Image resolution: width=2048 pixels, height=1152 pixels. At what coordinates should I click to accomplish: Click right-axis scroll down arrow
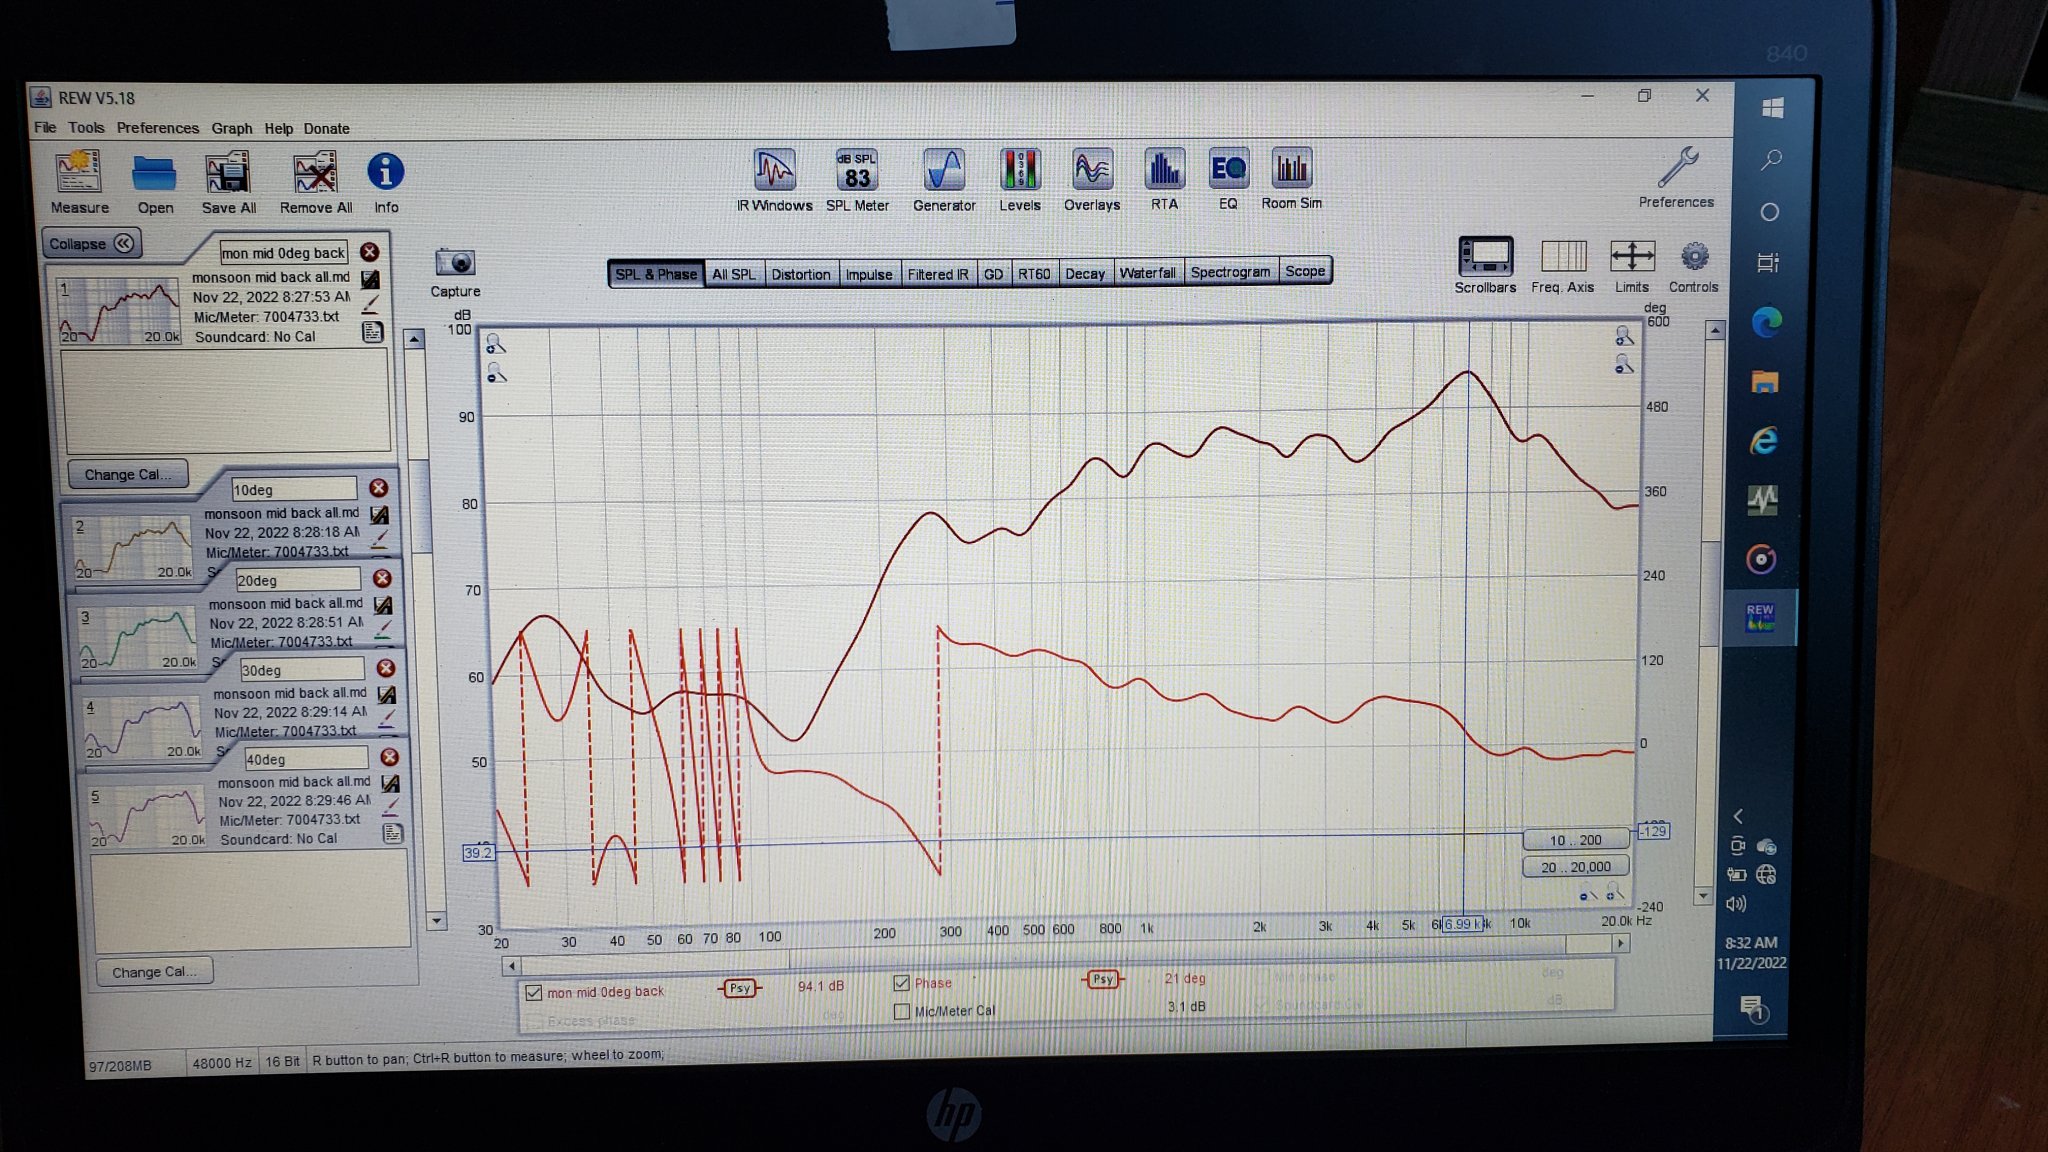pyautogui.click(x=1703, y=896)
